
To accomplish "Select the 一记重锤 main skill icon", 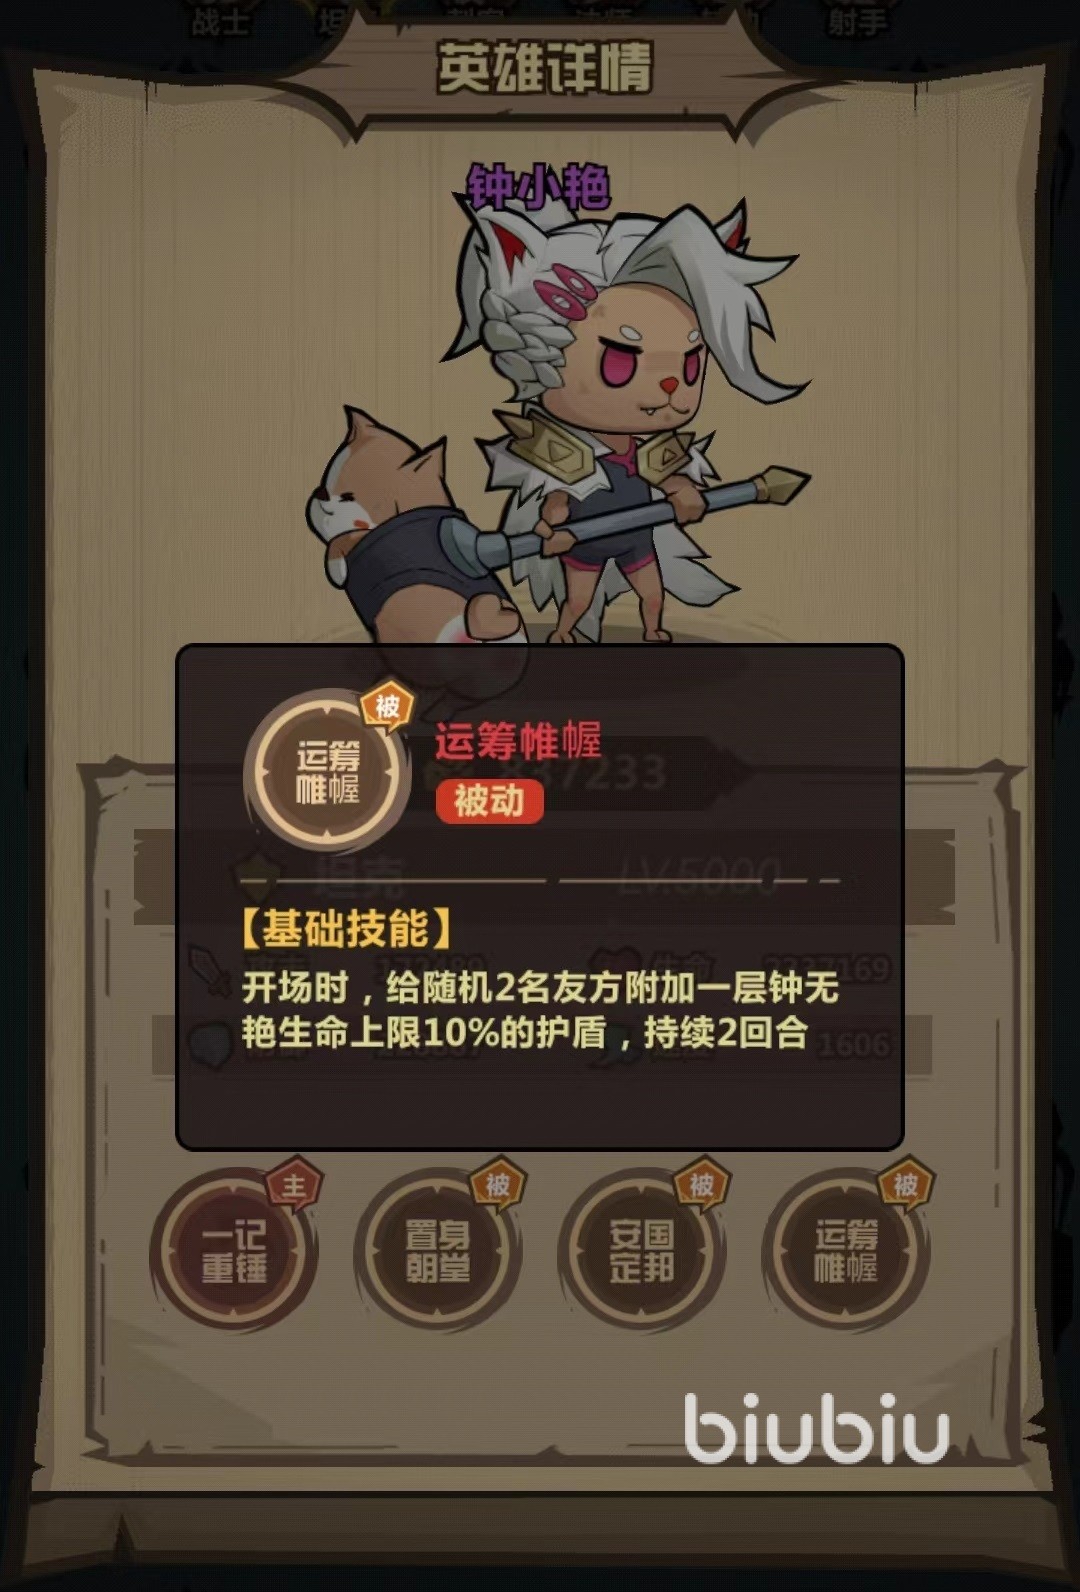I will 233,1251.
